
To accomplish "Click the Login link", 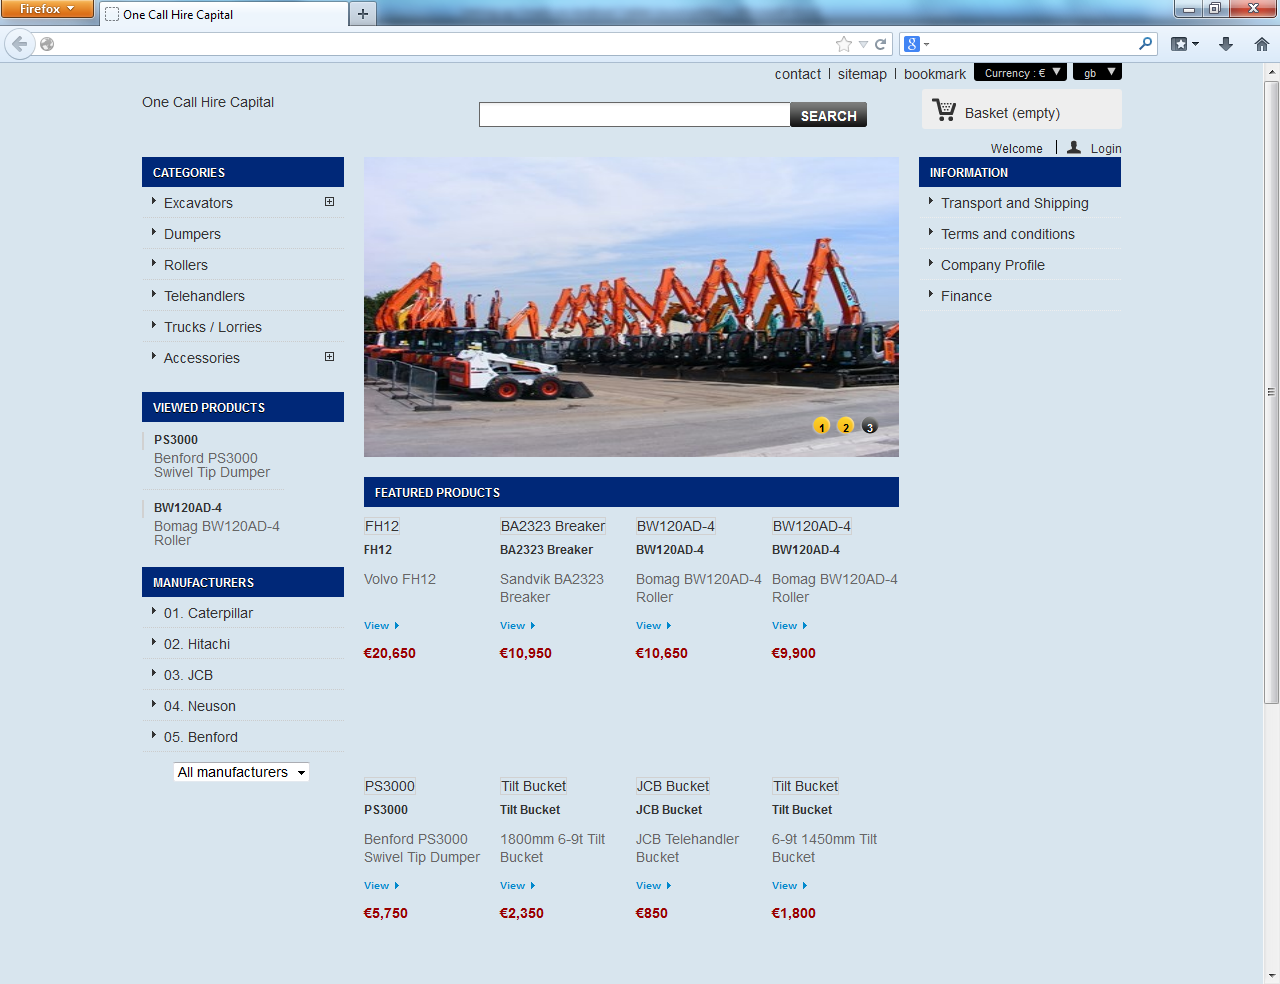I will 1106,149.
